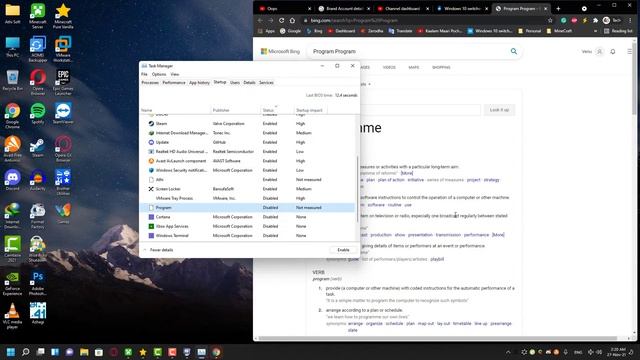Open a new Chrome tab

(x=558, y=8)
